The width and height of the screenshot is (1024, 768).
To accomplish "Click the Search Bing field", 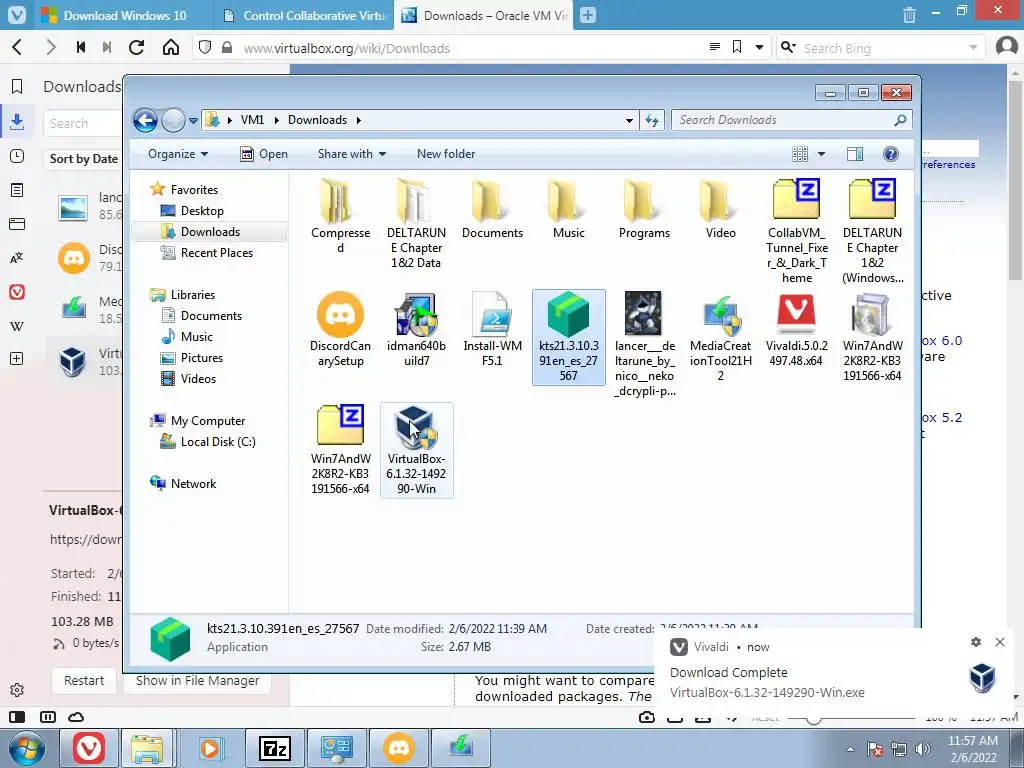I will pos(882,48).
